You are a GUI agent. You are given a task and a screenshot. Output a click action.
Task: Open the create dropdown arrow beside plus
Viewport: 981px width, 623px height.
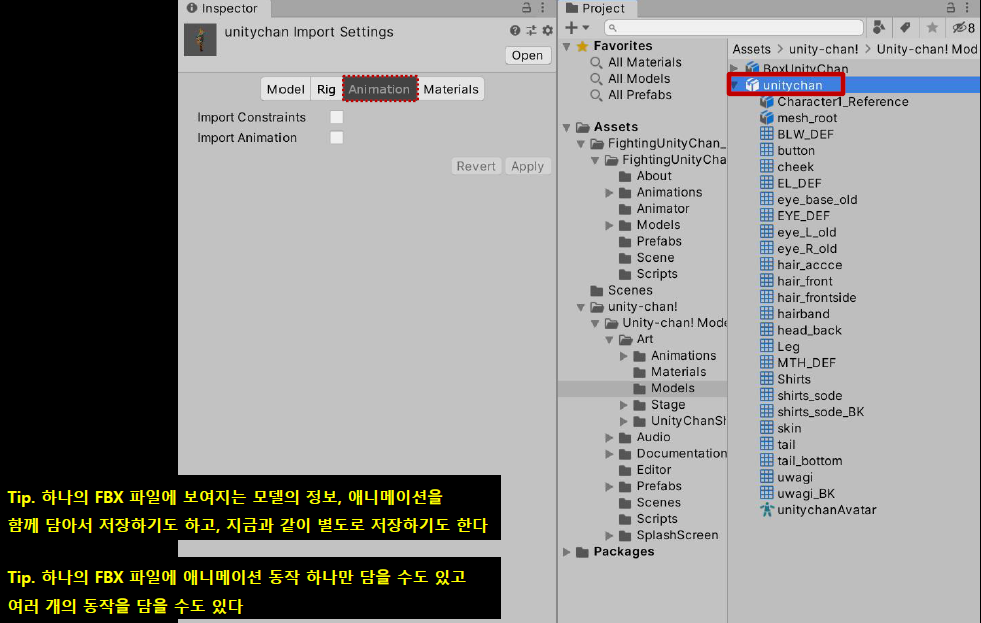click(x=586, y=28)
